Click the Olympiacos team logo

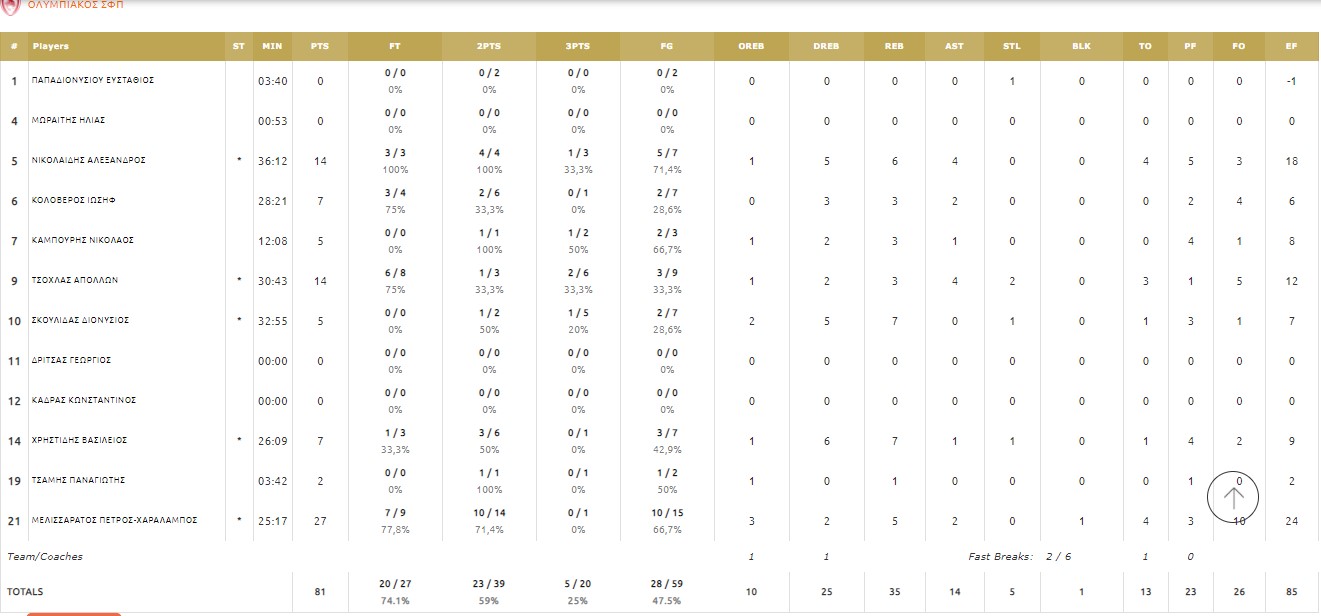[11, 5]
